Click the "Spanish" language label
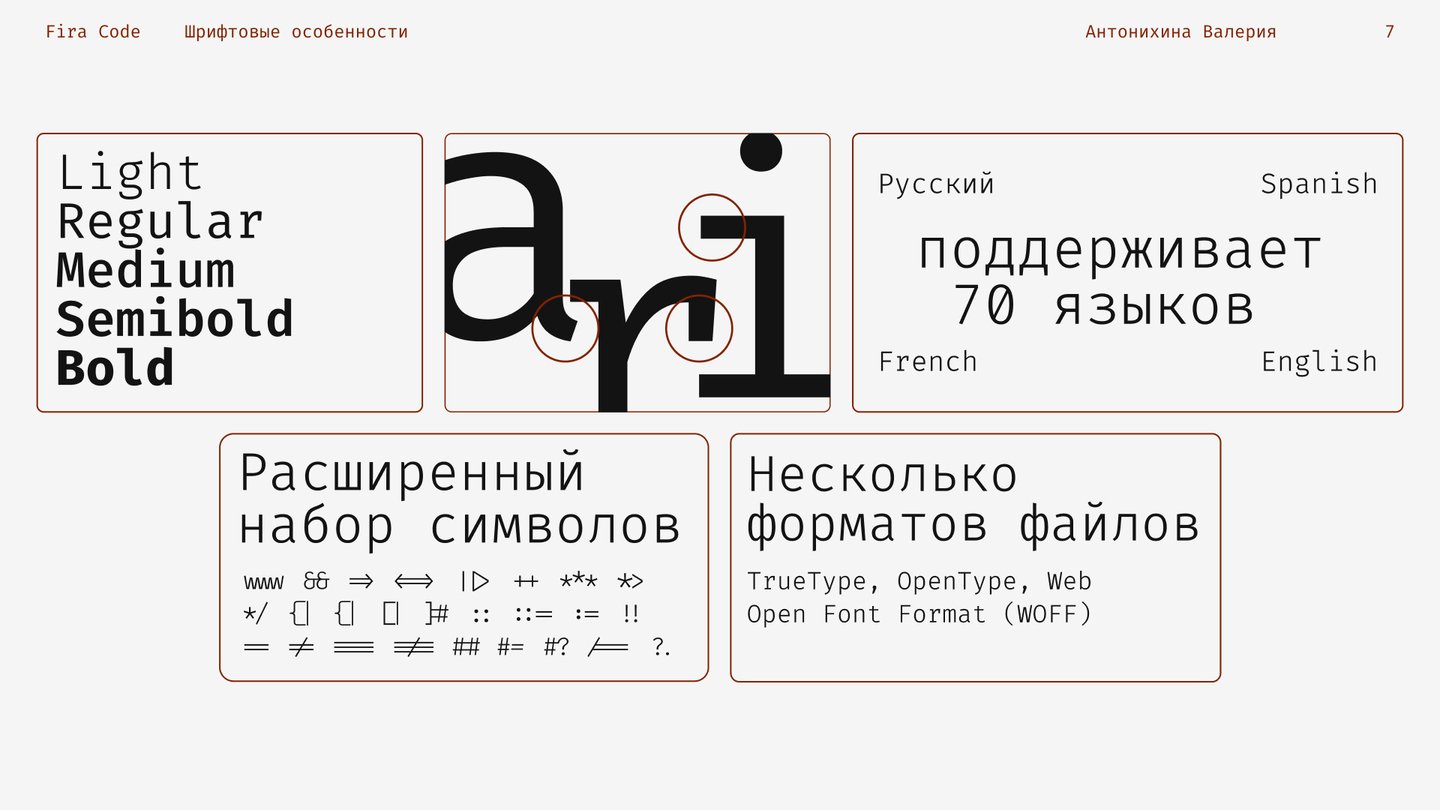The image size is (1440, 810). click(1319, 185)
